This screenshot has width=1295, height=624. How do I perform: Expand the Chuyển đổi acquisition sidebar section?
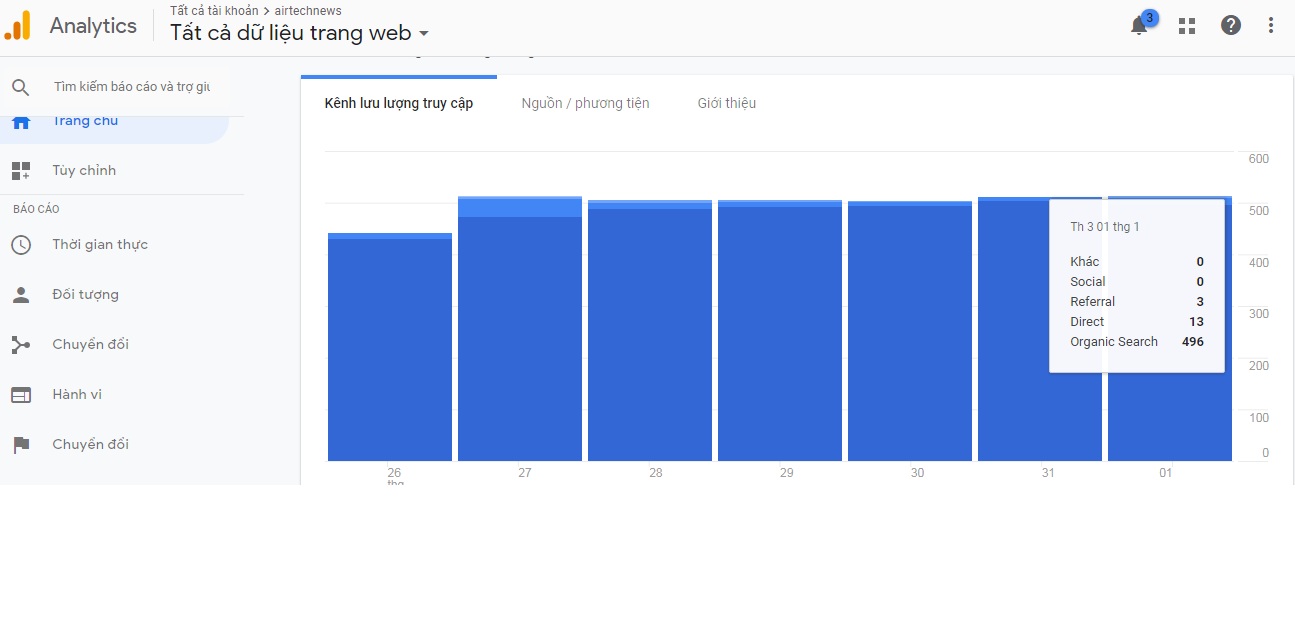(90, 345)
